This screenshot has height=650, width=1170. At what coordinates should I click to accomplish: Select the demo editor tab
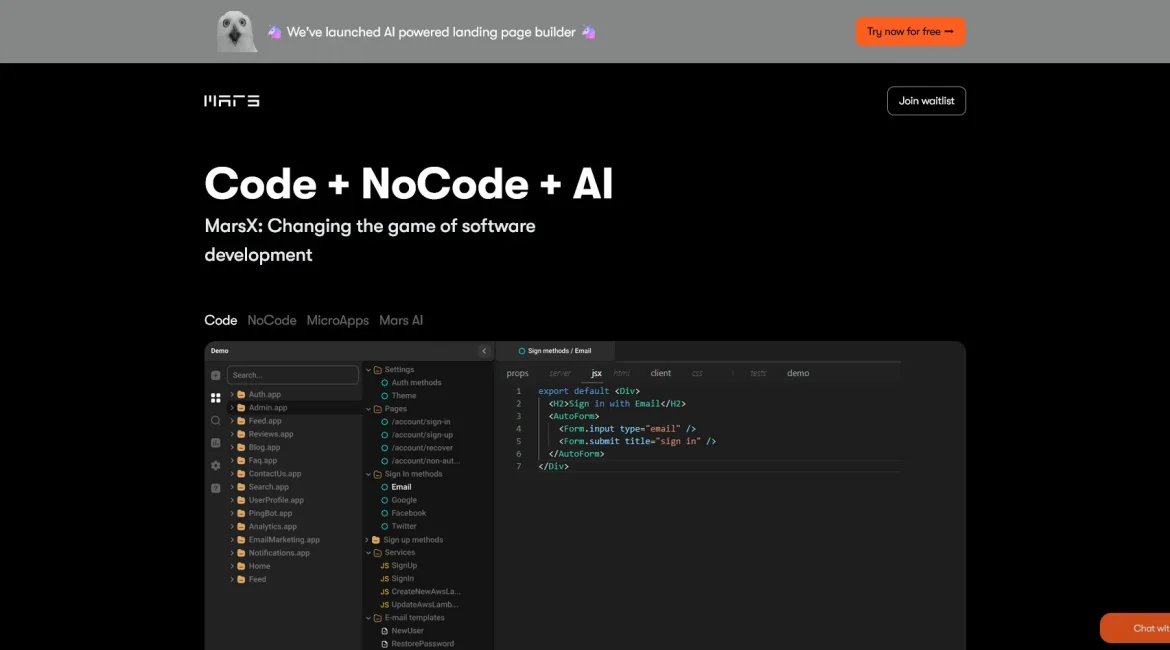798,373
